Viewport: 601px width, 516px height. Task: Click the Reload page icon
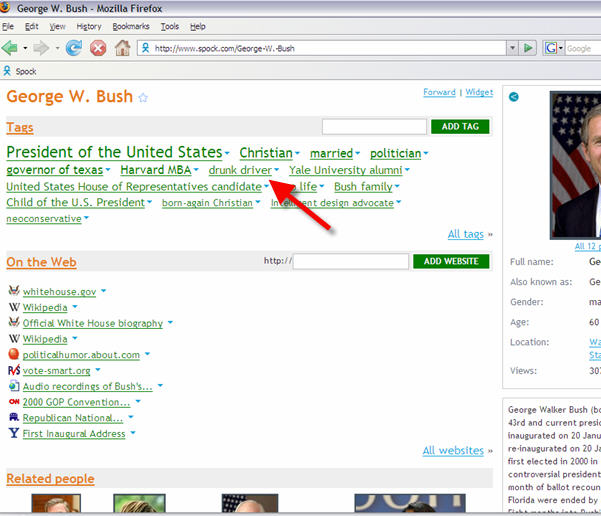click(x=73, y=48)
